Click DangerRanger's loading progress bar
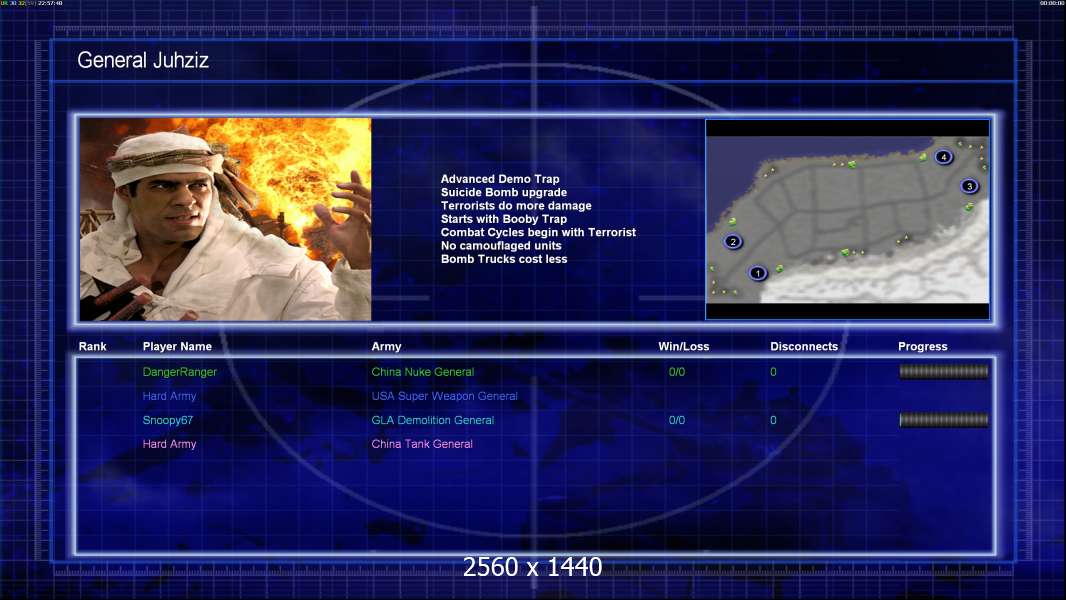The height and width of the screenshot is (600, 1066). (x=944, y=371)
